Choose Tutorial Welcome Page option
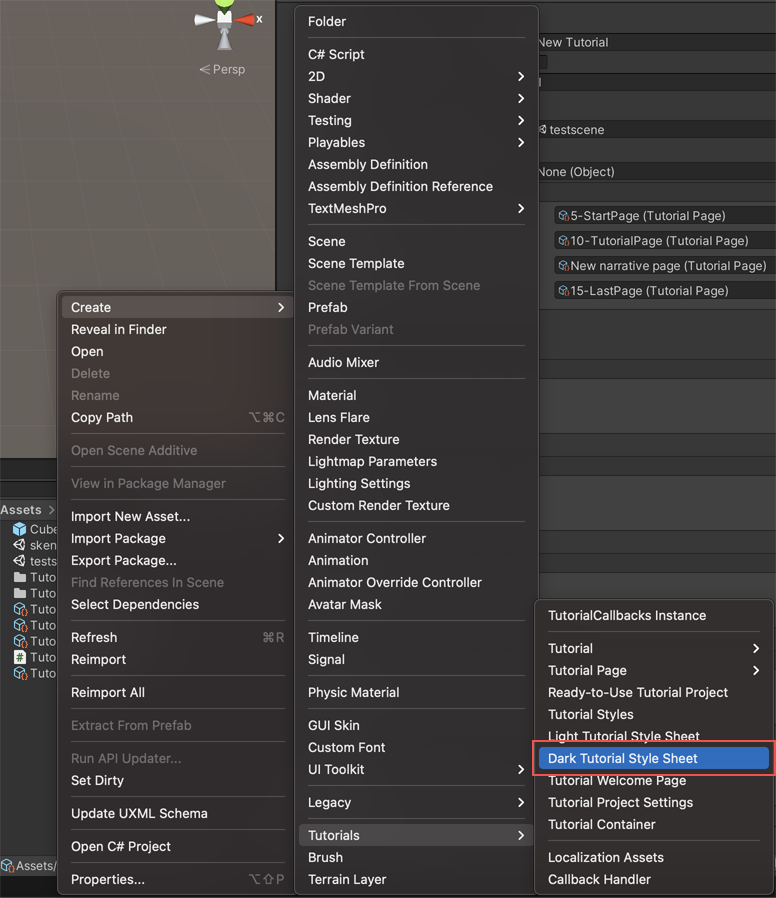The height and width of the screenshot is (898, 776). click(617, 781)
